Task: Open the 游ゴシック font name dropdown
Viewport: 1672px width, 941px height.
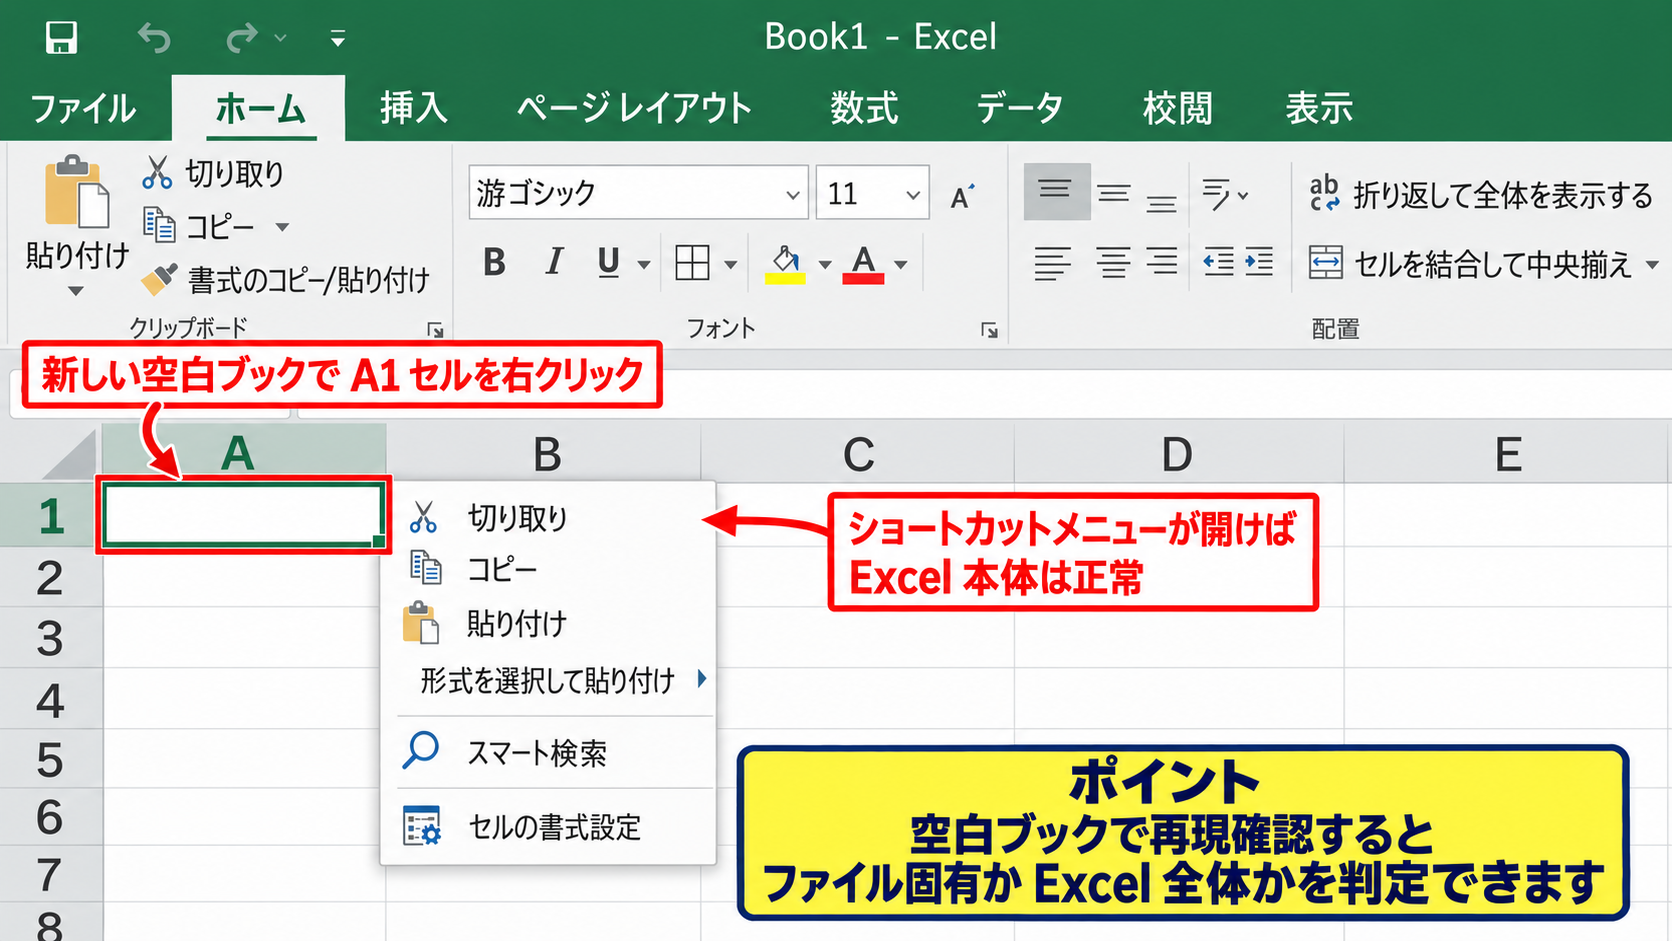Action: pyautogui.click(x=793, y=194)
